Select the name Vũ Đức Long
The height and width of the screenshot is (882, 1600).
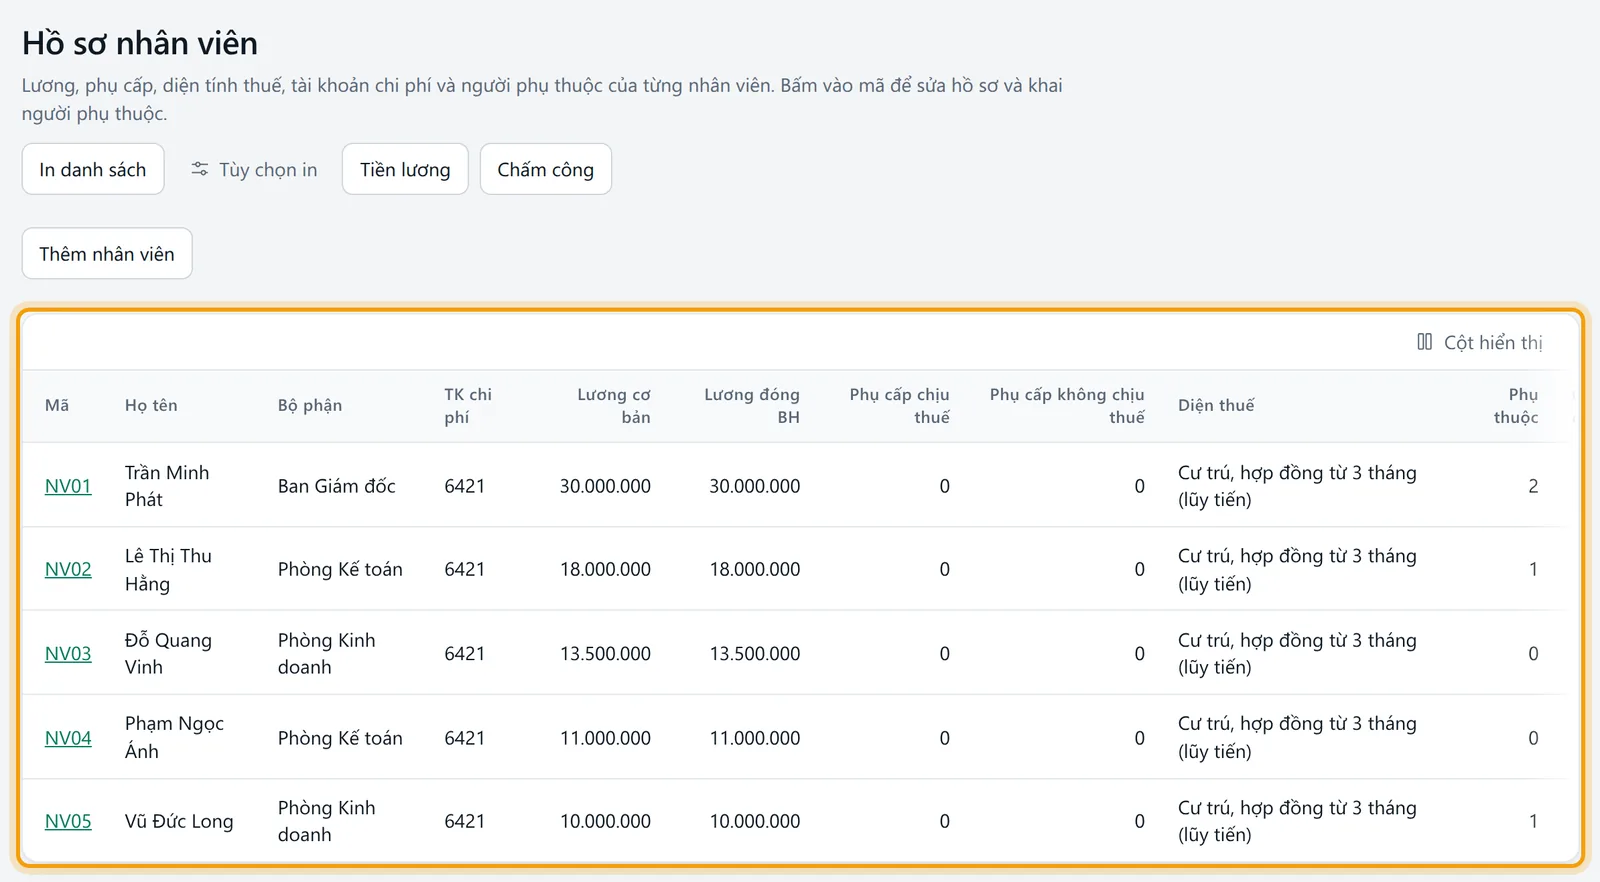point(179,821)
